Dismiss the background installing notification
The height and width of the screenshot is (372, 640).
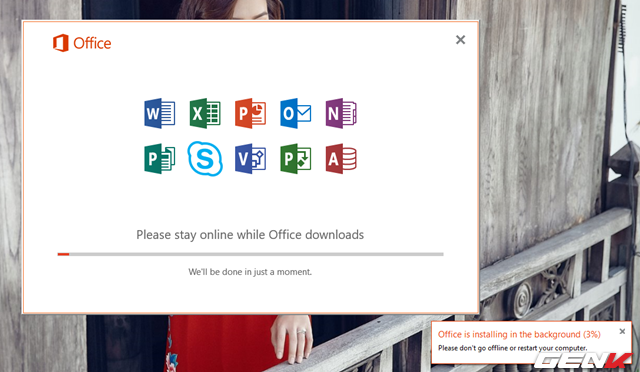pyautogui.click(x=622, y=331)
